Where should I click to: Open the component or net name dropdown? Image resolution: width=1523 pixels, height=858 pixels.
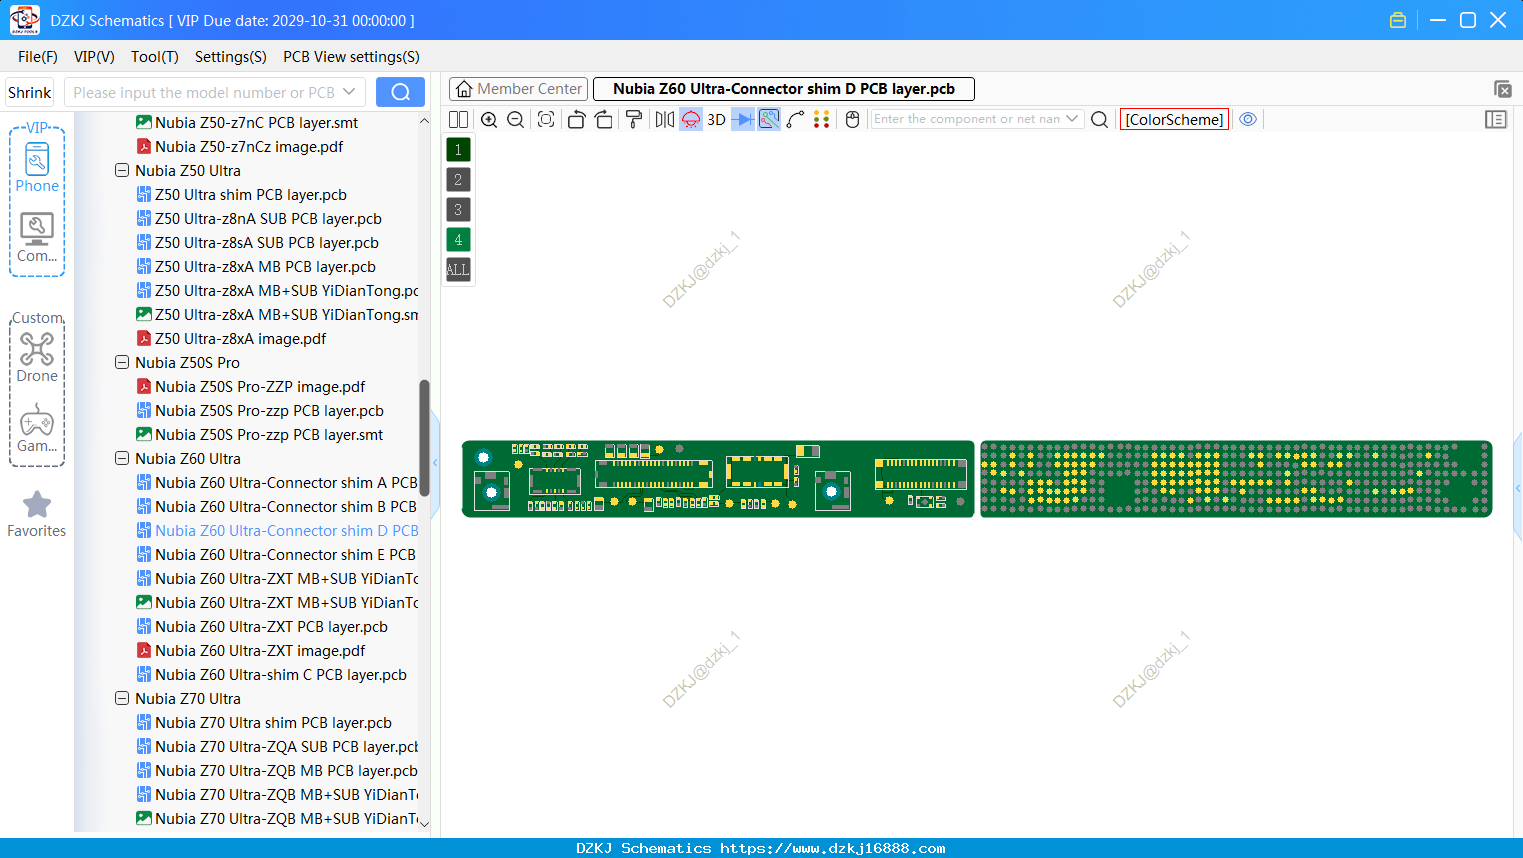[1073, 119]
